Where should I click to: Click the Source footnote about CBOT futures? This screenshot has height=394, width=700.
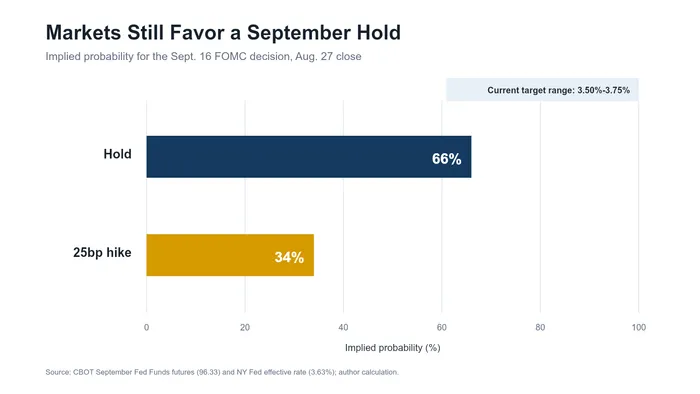click(222, 372)
